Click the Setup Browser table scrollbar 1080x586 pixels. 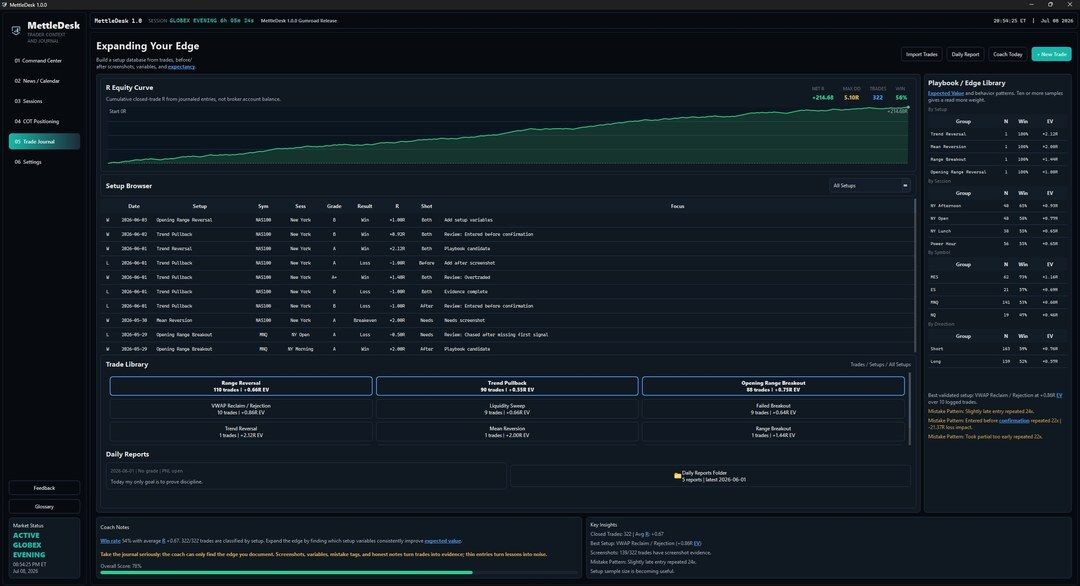click(x=915, y=275)
